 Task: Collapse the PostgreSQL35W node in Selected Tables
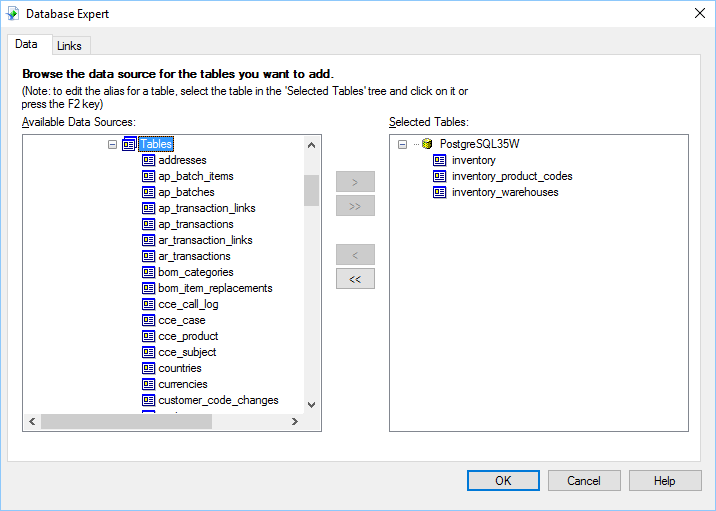(x=402, y=144)
